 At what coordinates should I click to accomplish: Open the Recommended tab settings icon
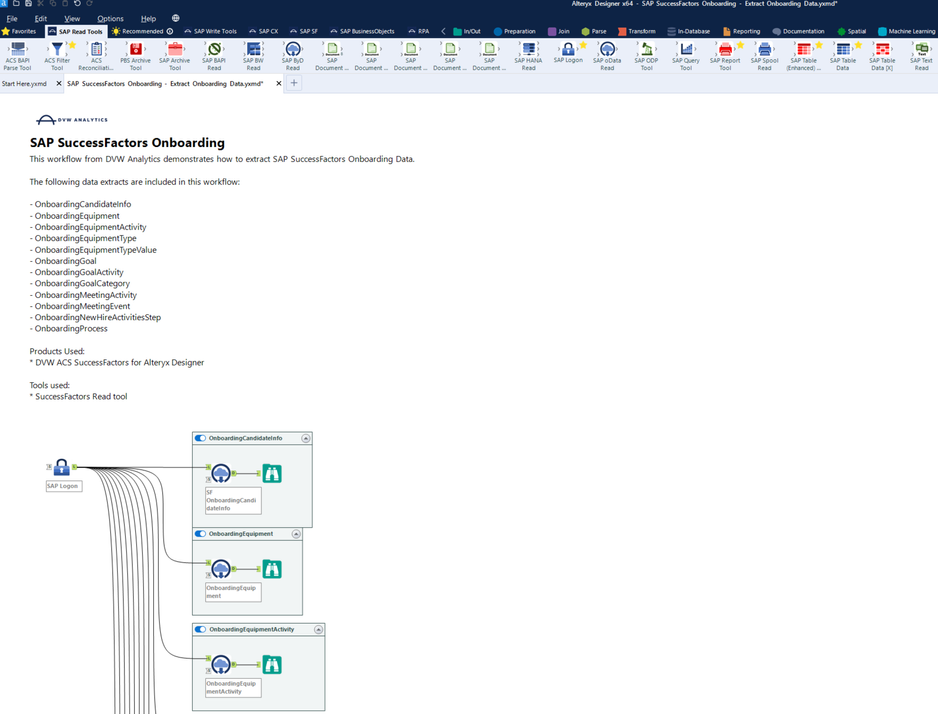coord(170,31)
